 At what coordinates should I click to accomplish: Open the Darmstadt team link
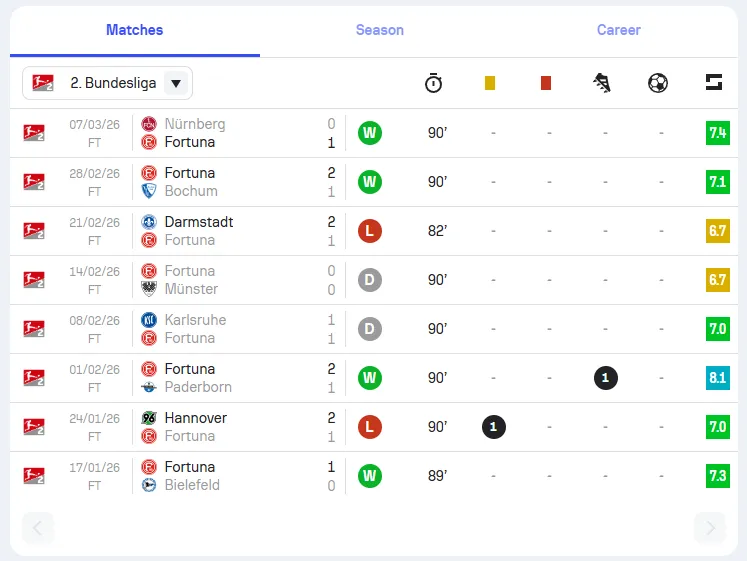(x=198, y=222)
